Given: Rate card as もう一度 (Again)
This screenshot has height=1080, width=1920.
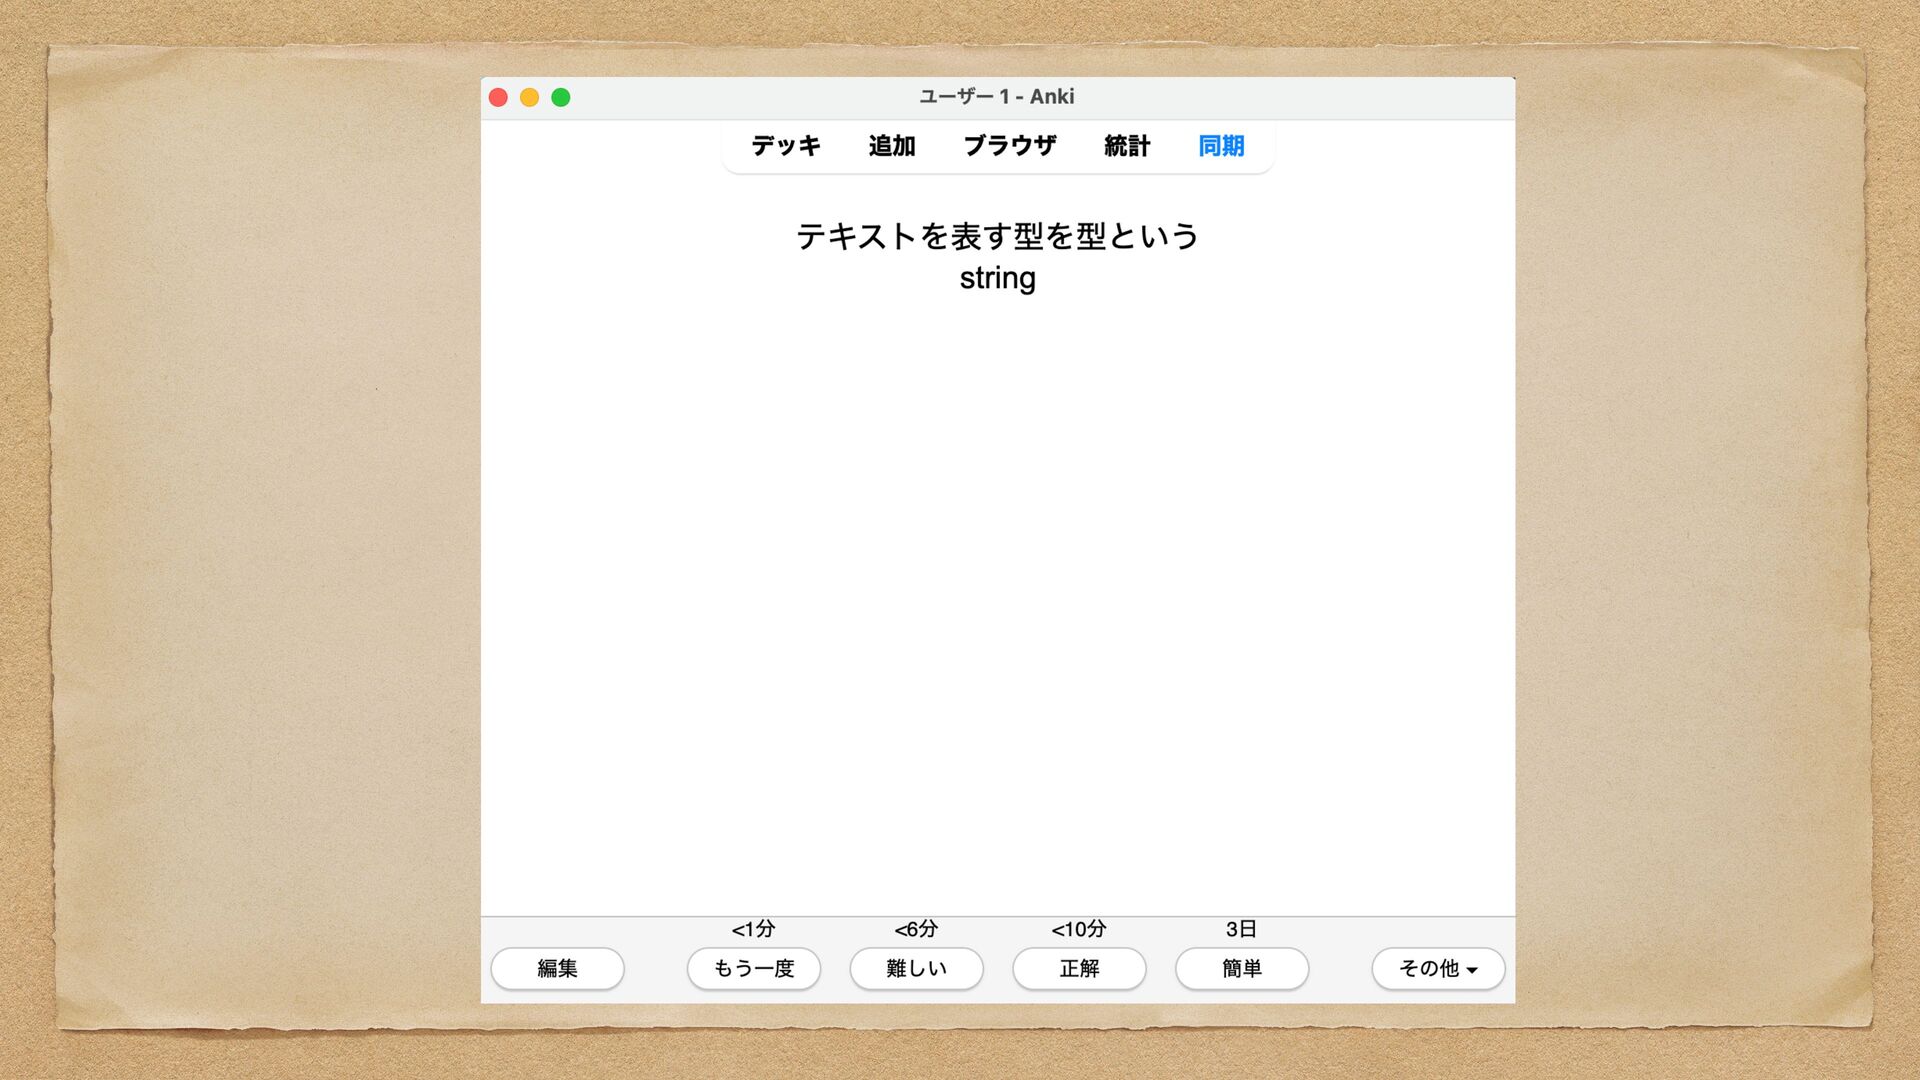Looking at the screenshot, I should pos(754,968).
